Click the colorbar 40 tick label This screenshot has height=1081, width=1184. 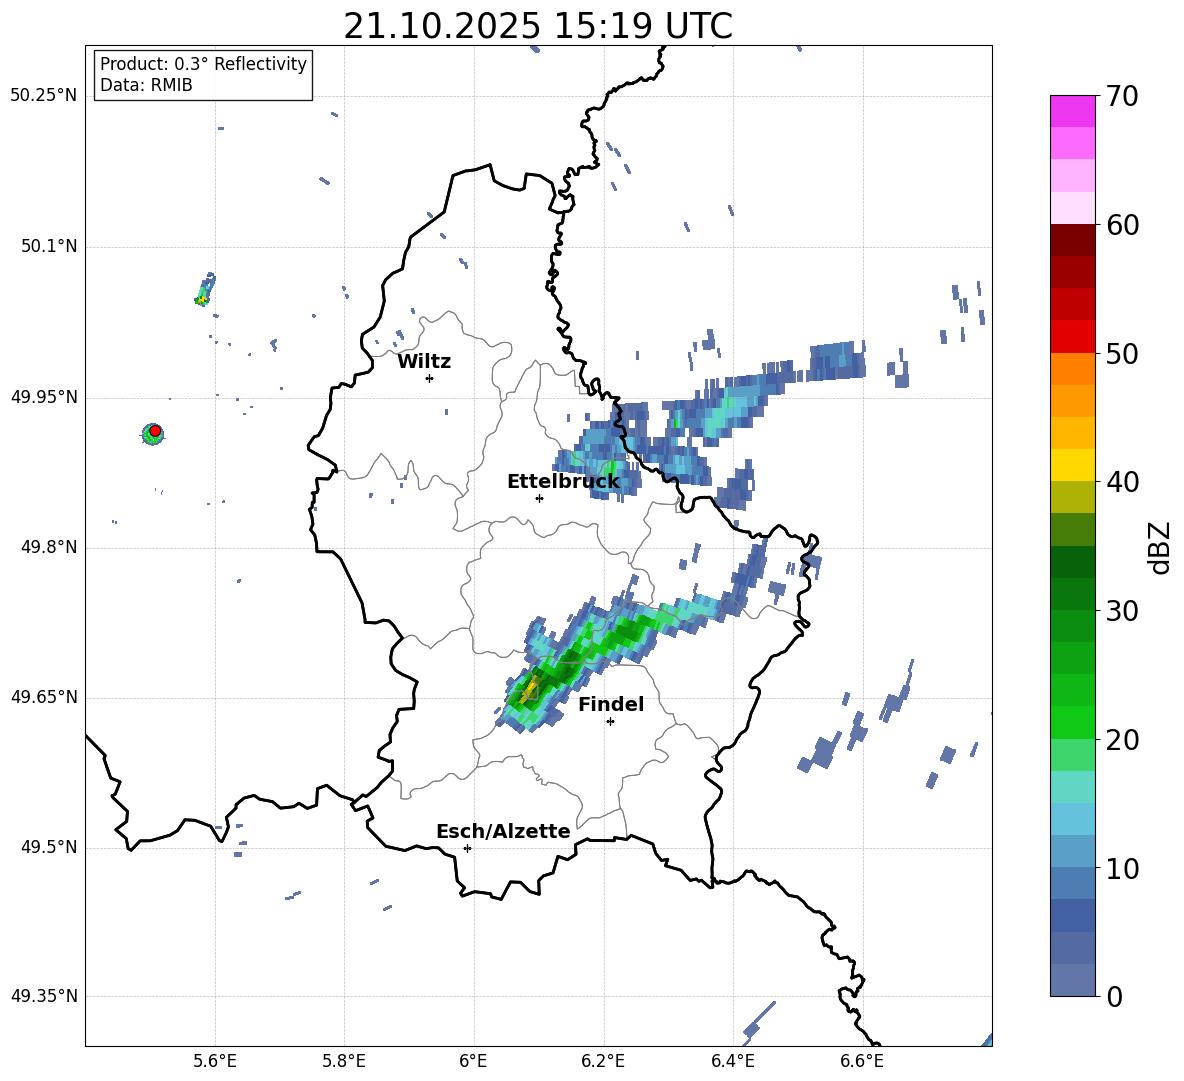click(1122, 482)
